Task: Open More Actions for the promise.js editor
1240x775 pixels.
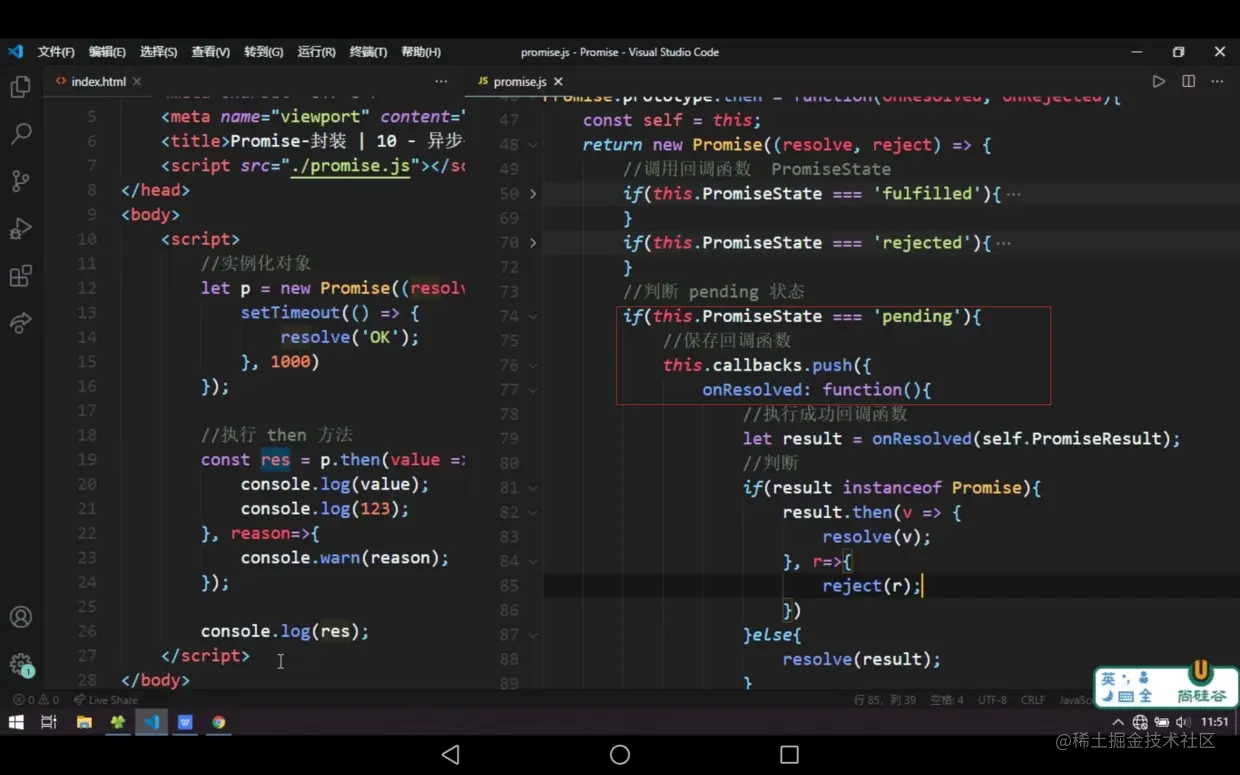Action: (1219, 82)
